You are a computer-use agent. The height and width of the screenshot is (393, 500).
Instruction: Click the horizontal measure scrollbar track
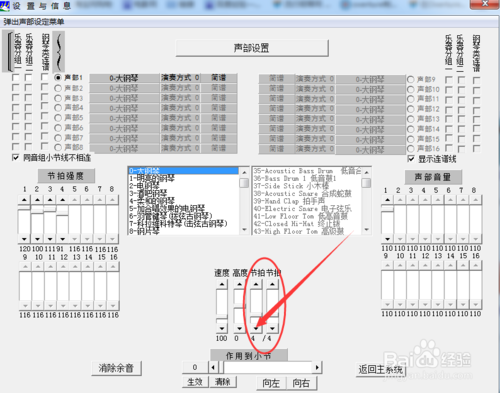click(x=265, y=368)
